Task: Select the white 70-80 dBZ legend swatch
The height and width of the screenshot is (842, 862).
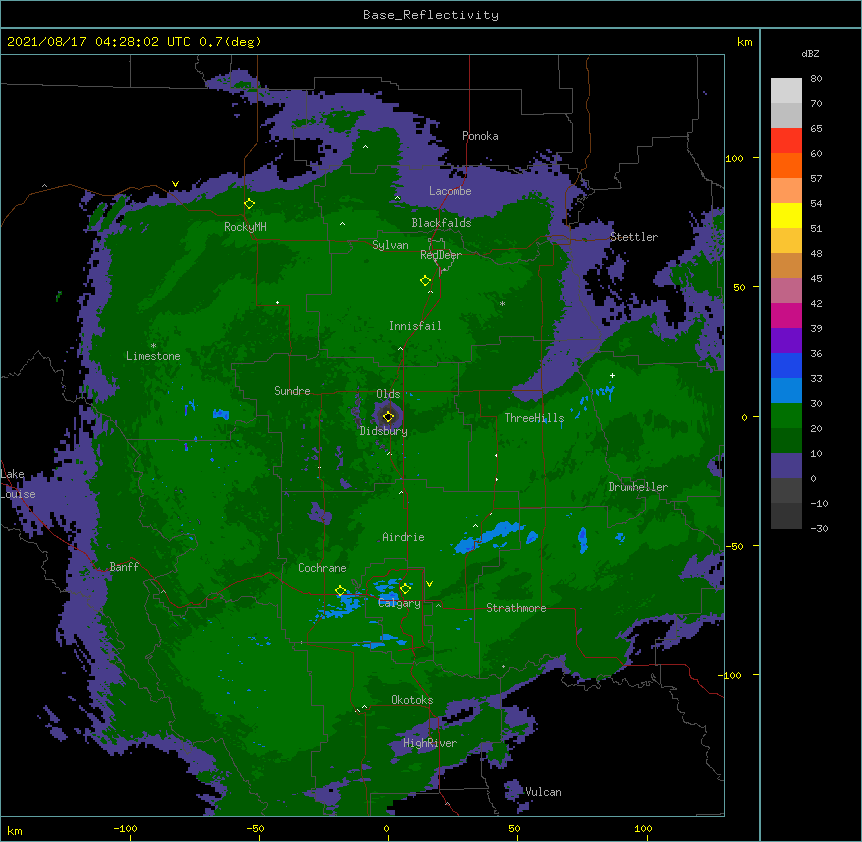Action: (x=786, y=91)
